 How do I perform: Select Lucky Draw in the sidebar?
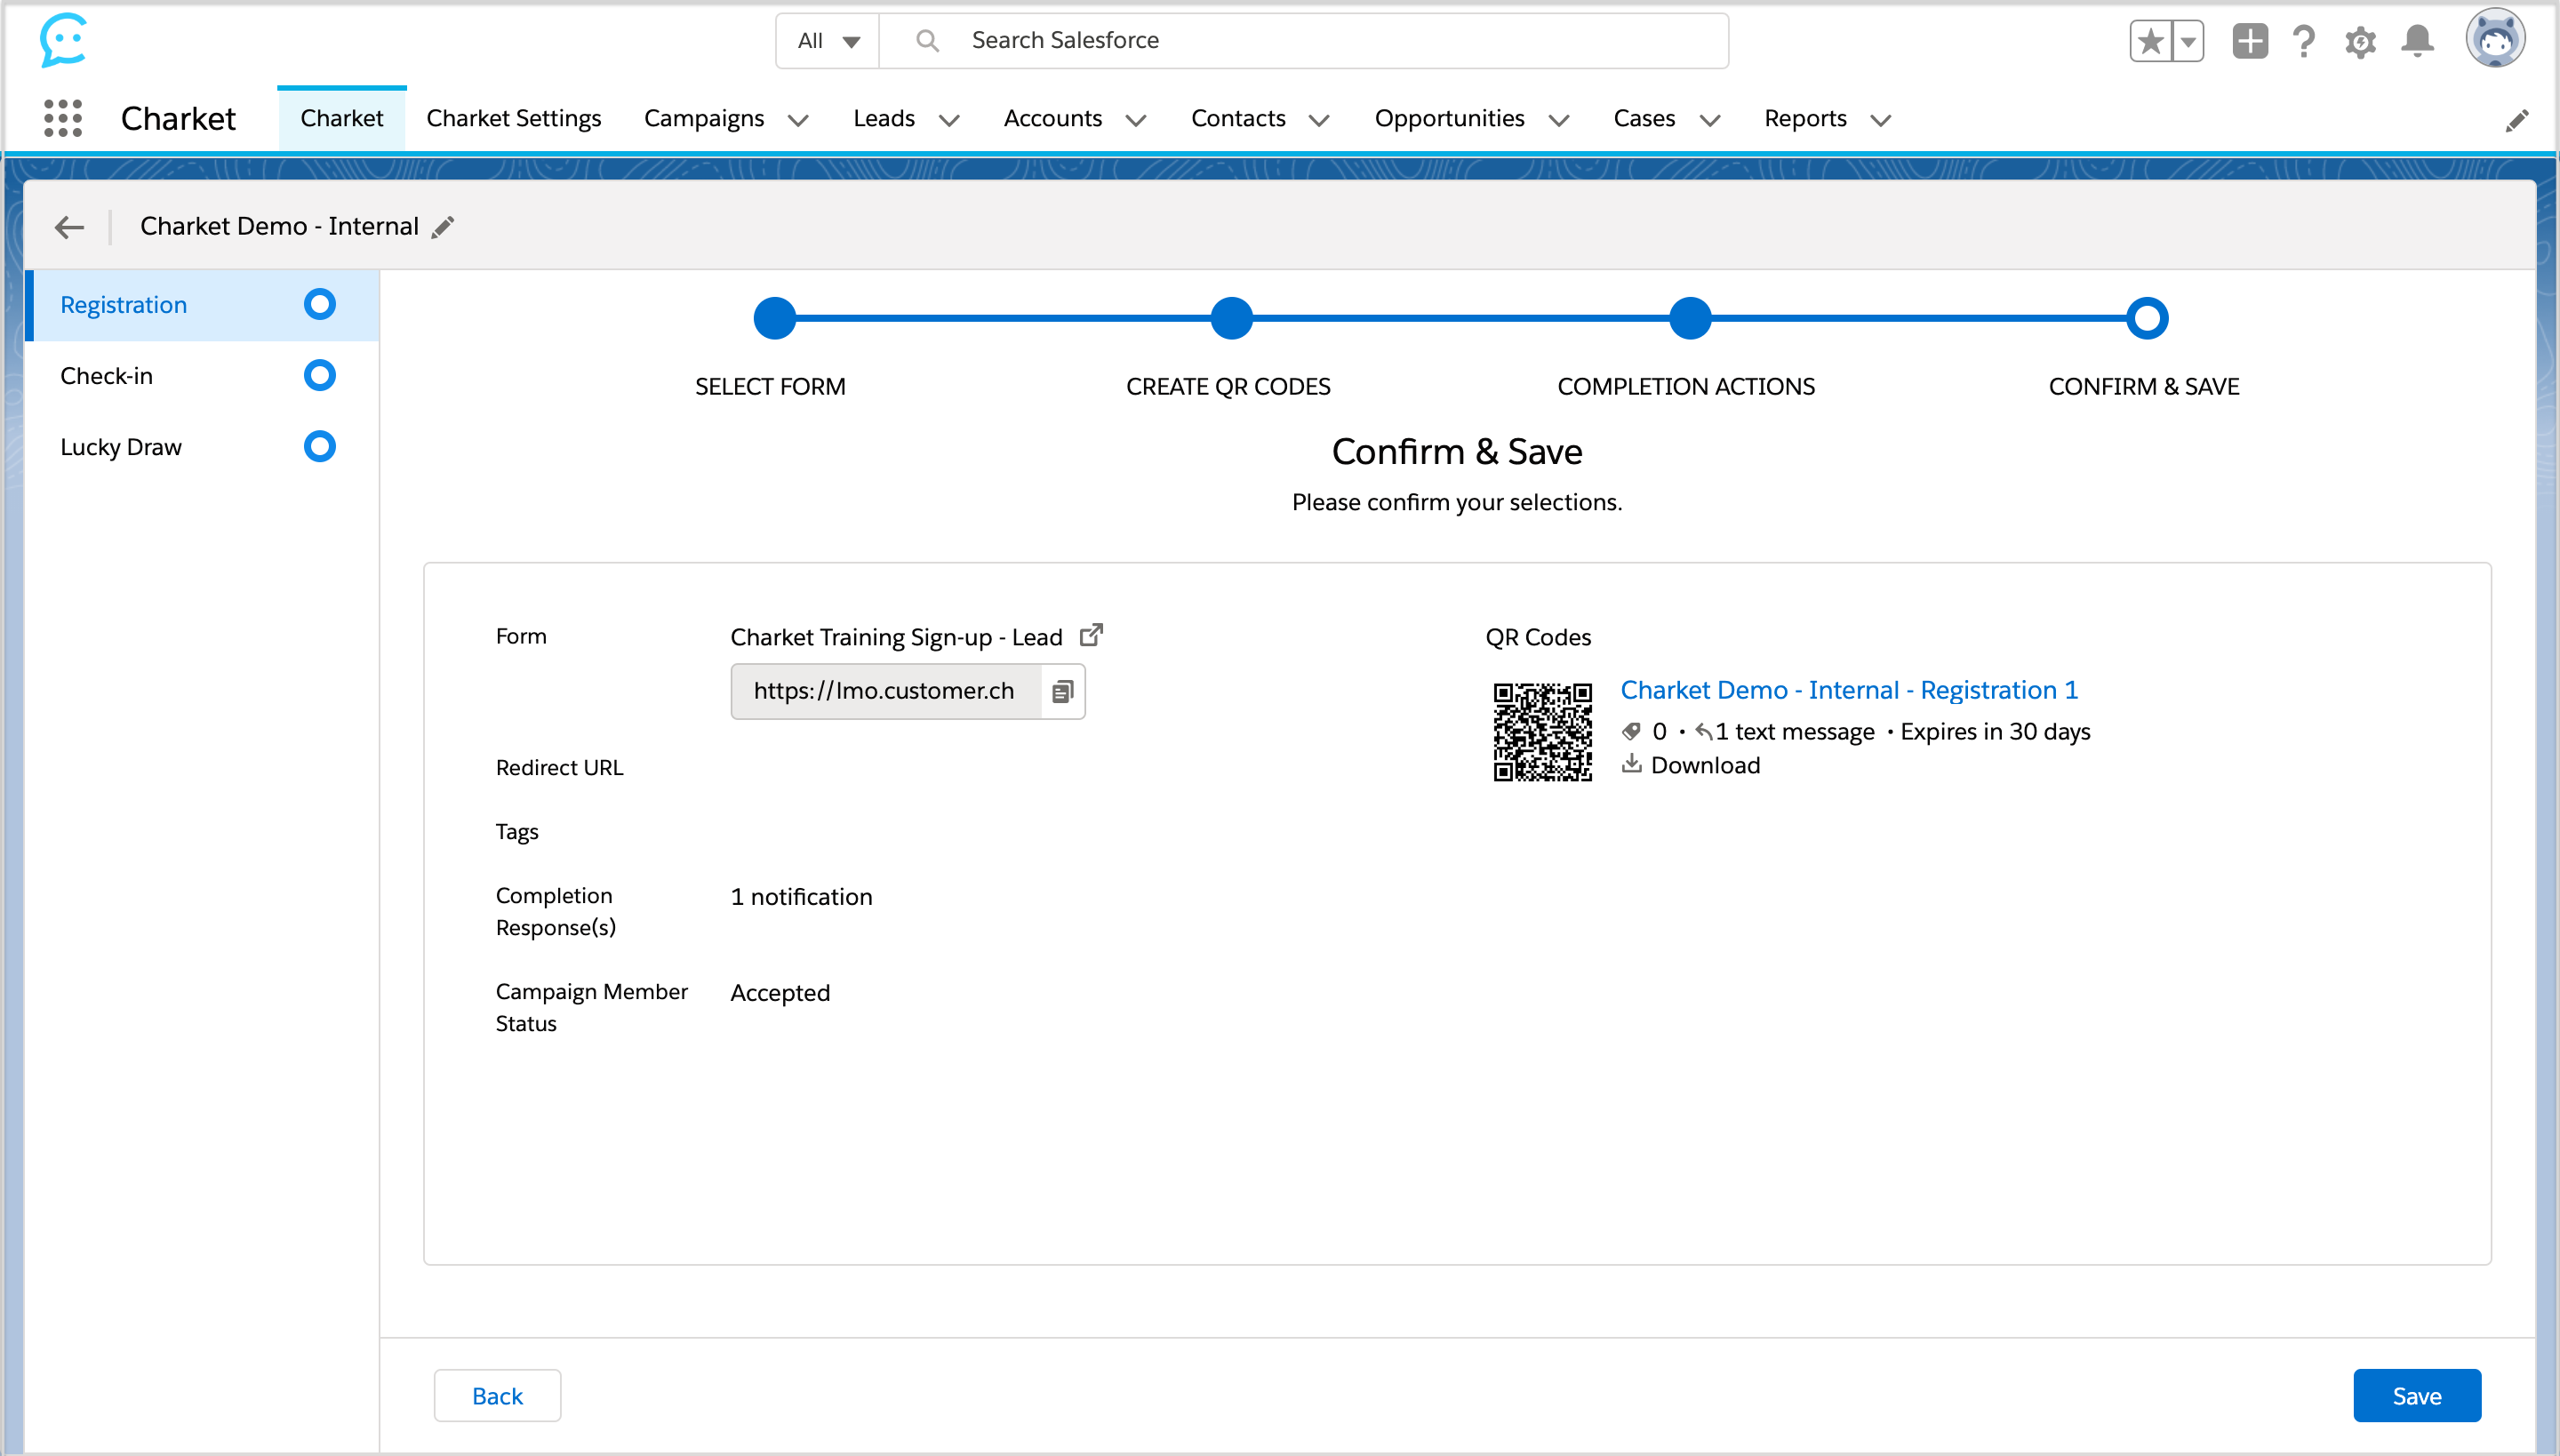coord(121,447)
